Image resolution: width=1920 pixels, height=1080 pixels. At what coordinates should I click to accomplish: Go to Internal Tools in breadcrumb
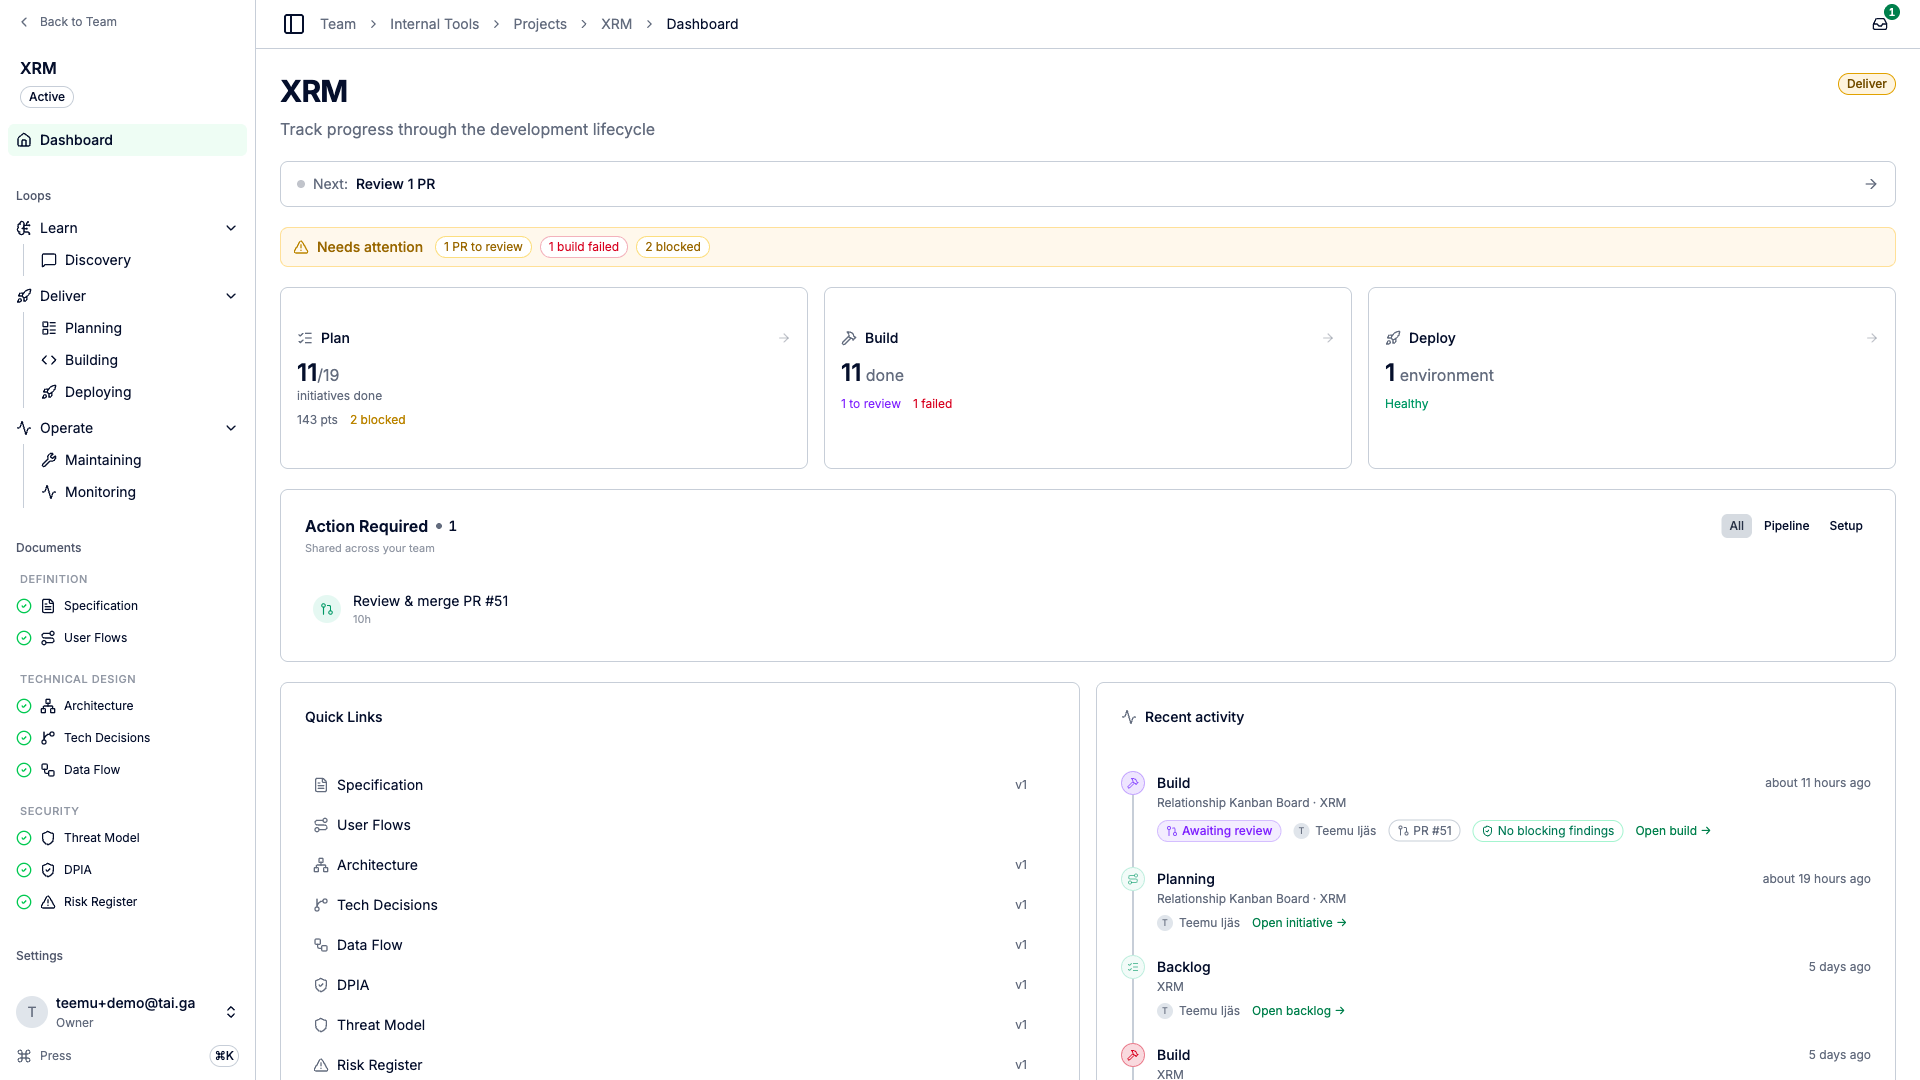[434, 24]
